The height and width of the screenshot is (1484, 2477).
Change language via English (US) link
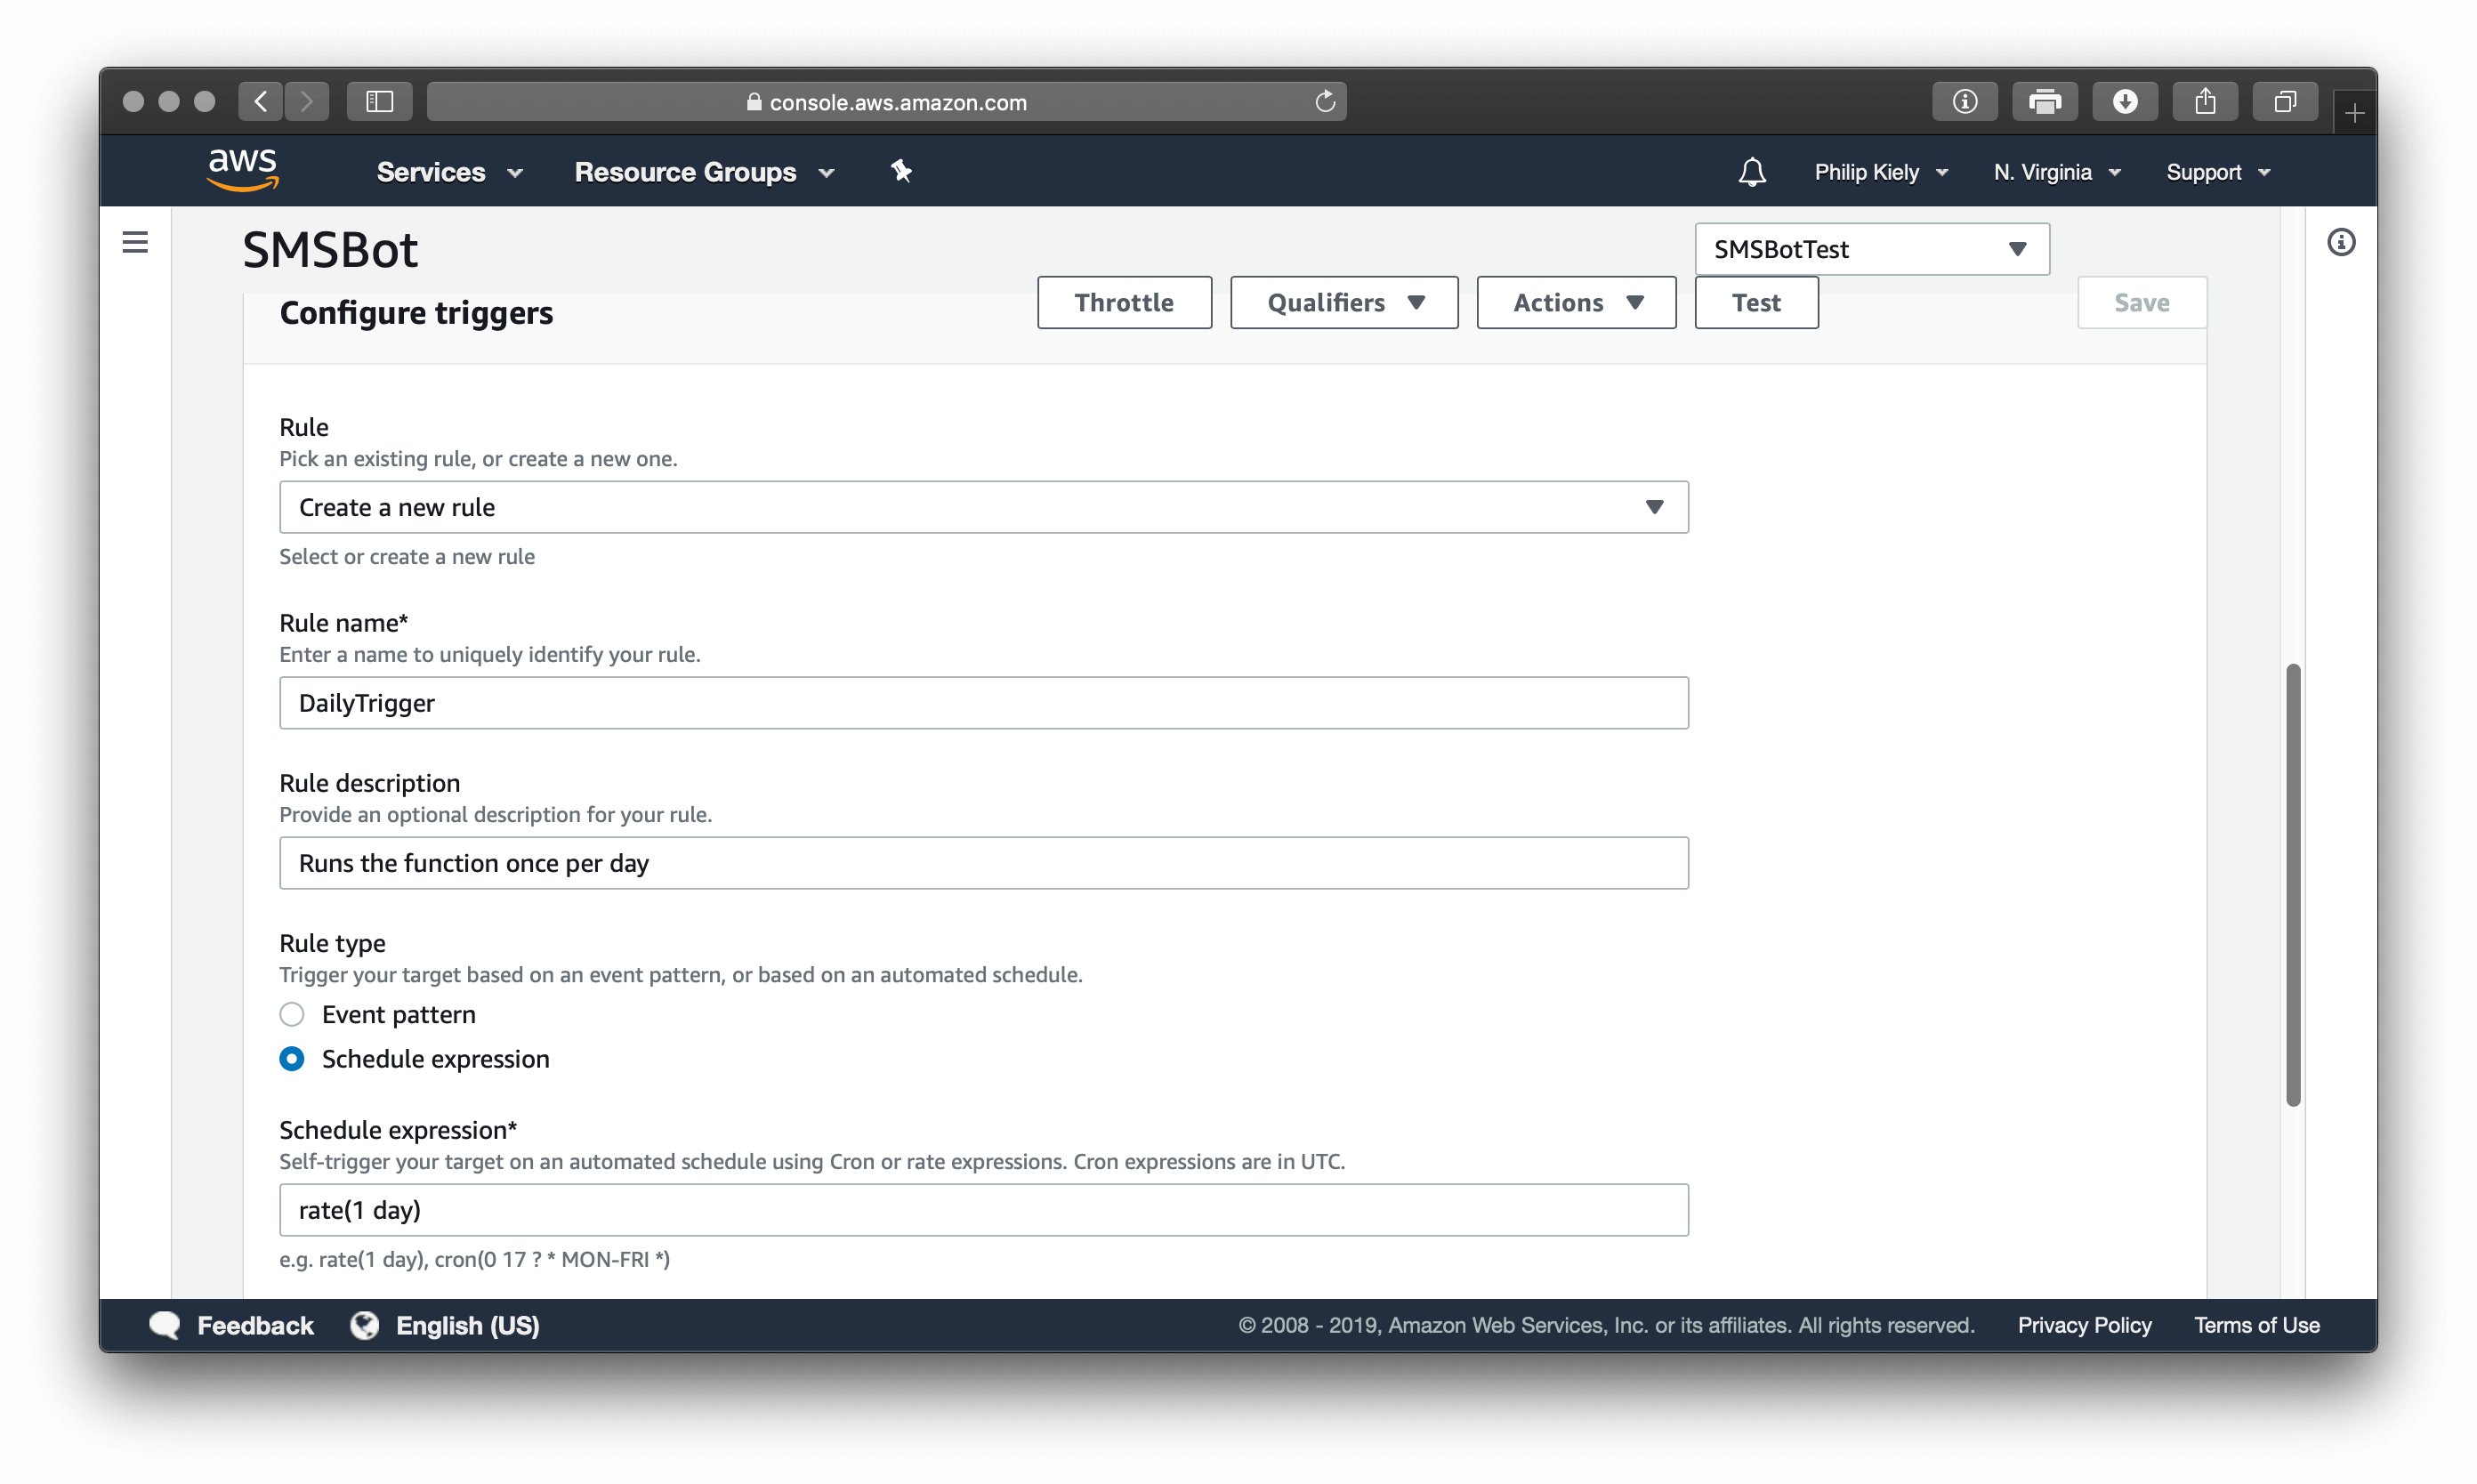tap(467, 1325)
